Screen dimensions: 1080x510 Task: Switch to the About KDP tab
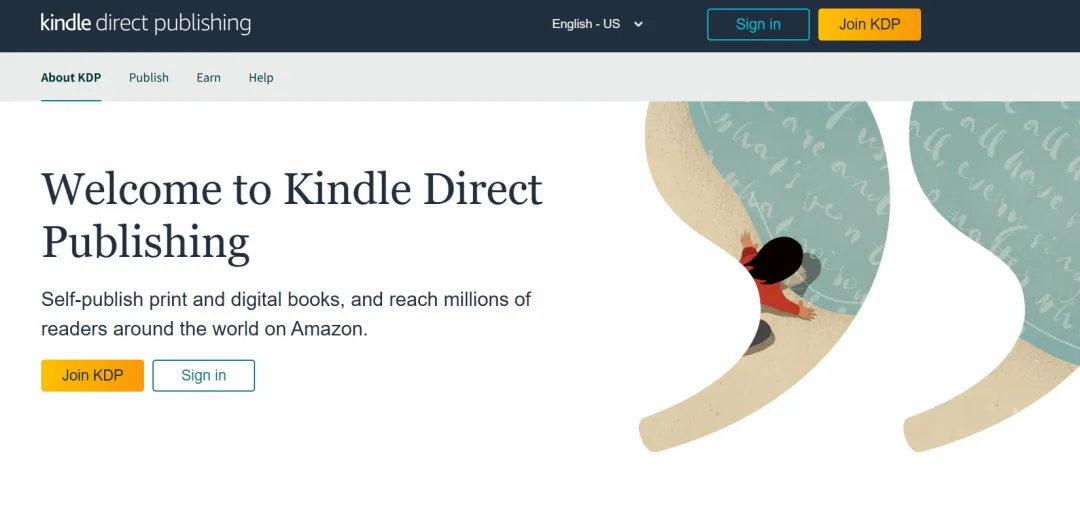tap(71, 77)
